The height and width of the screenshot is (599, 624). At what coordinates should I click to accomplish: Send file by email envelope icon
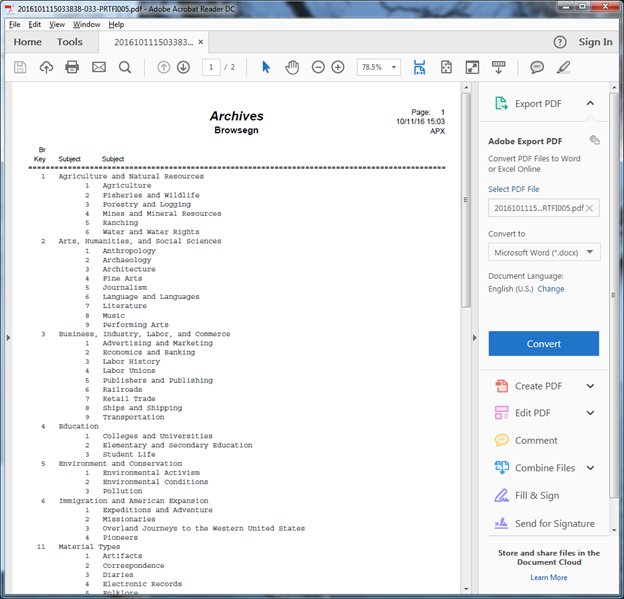(99, 67)
